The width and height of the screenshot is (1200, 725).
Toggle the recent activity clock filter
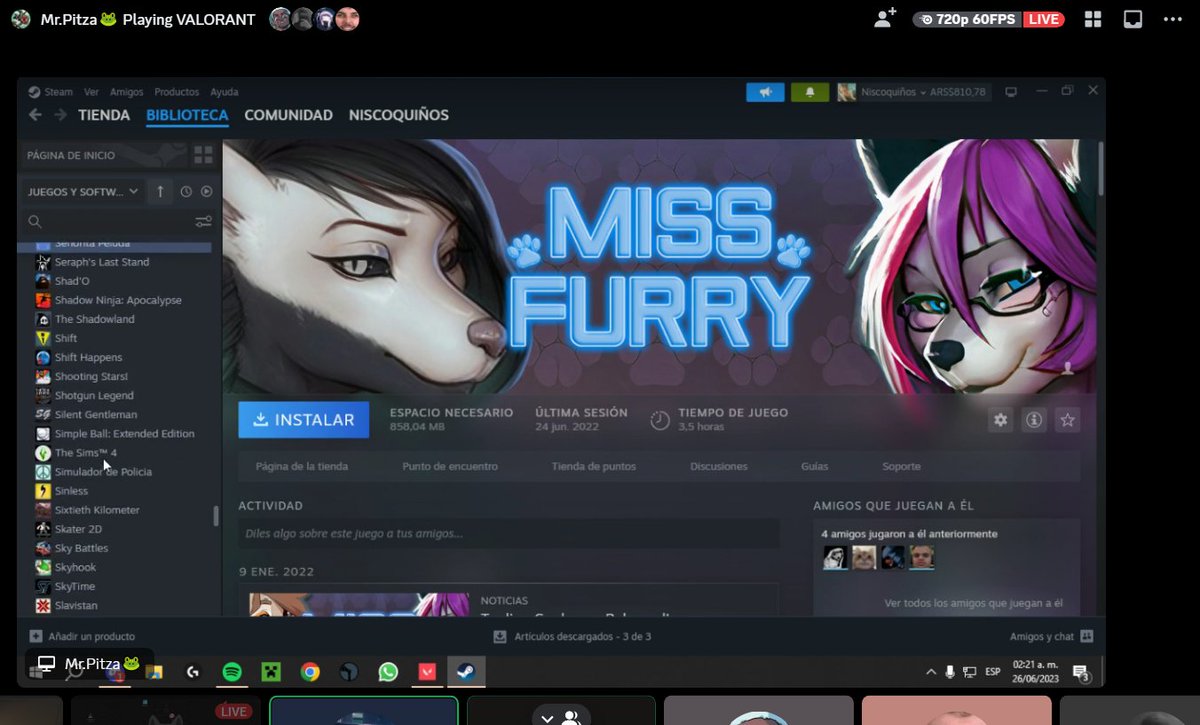pyautogui.click(x=186, y=191)
